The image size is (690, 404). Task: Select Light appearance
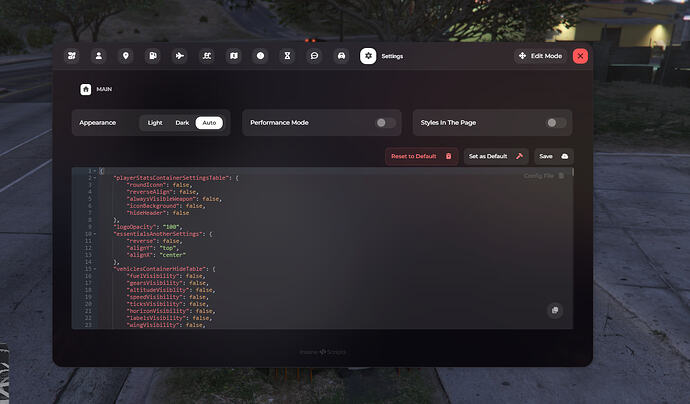tap(155, 123)
